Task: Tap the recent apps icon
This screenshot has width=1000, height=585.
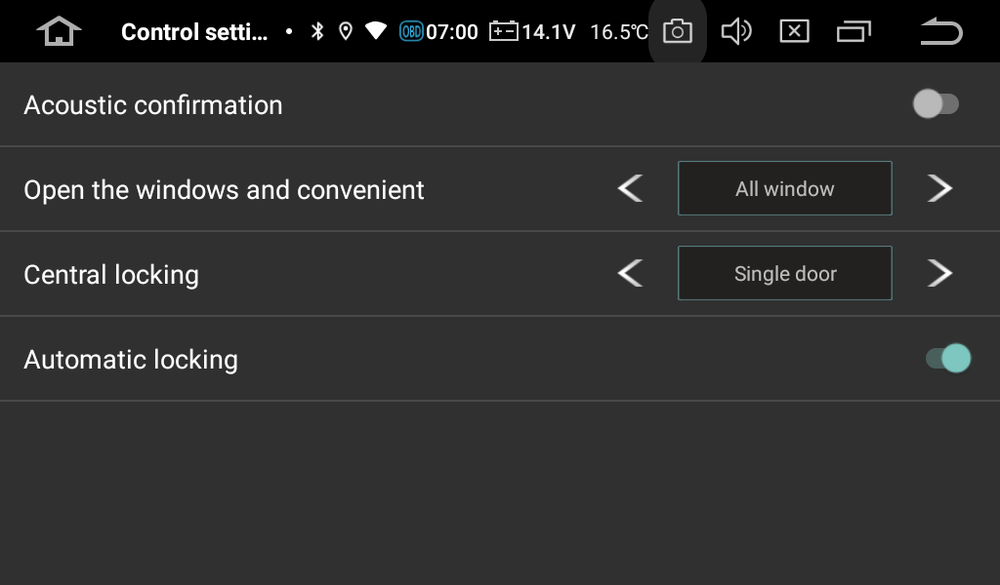Action: (853, 31)
